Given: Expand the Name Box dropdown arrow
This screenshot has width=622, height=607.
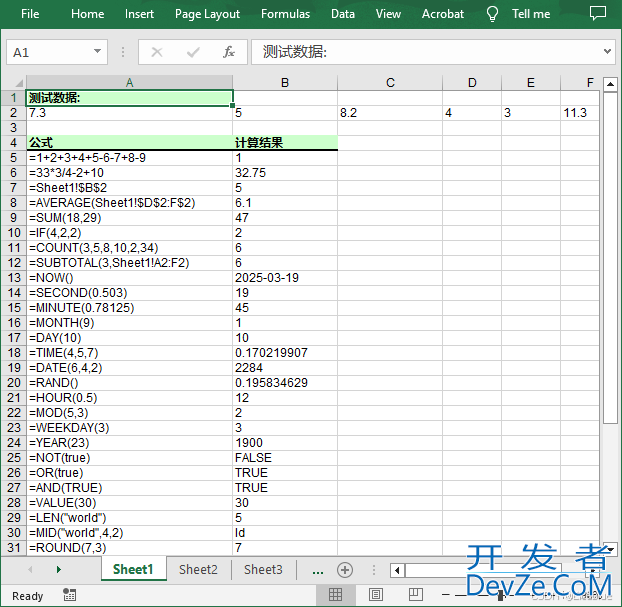Looking at the screenshot, I should pos(97,51).
